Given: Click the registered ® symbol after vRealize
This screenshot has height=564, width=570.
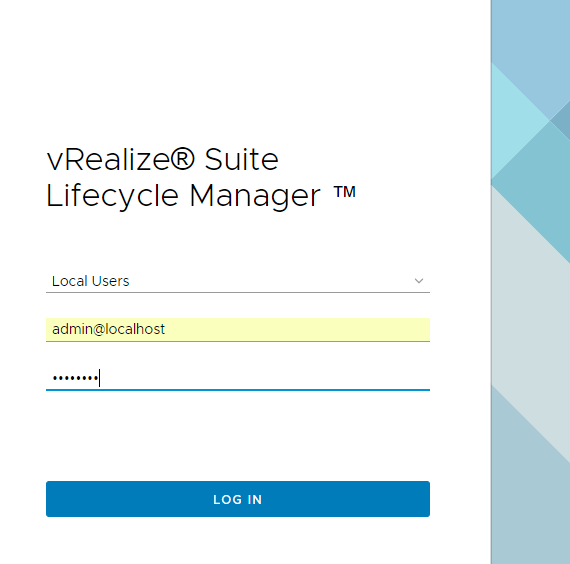Looking at the screenshot, I should pyautogui.click(x=182, y=159).
